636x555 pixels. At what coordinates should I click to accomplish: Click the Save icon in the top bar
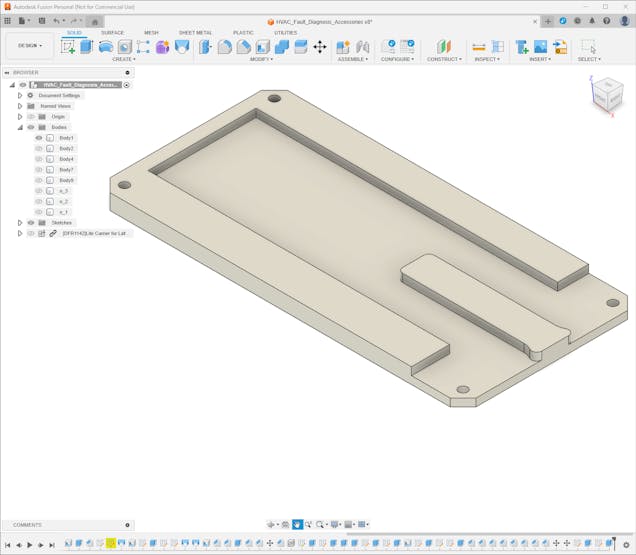coord(42,20)
